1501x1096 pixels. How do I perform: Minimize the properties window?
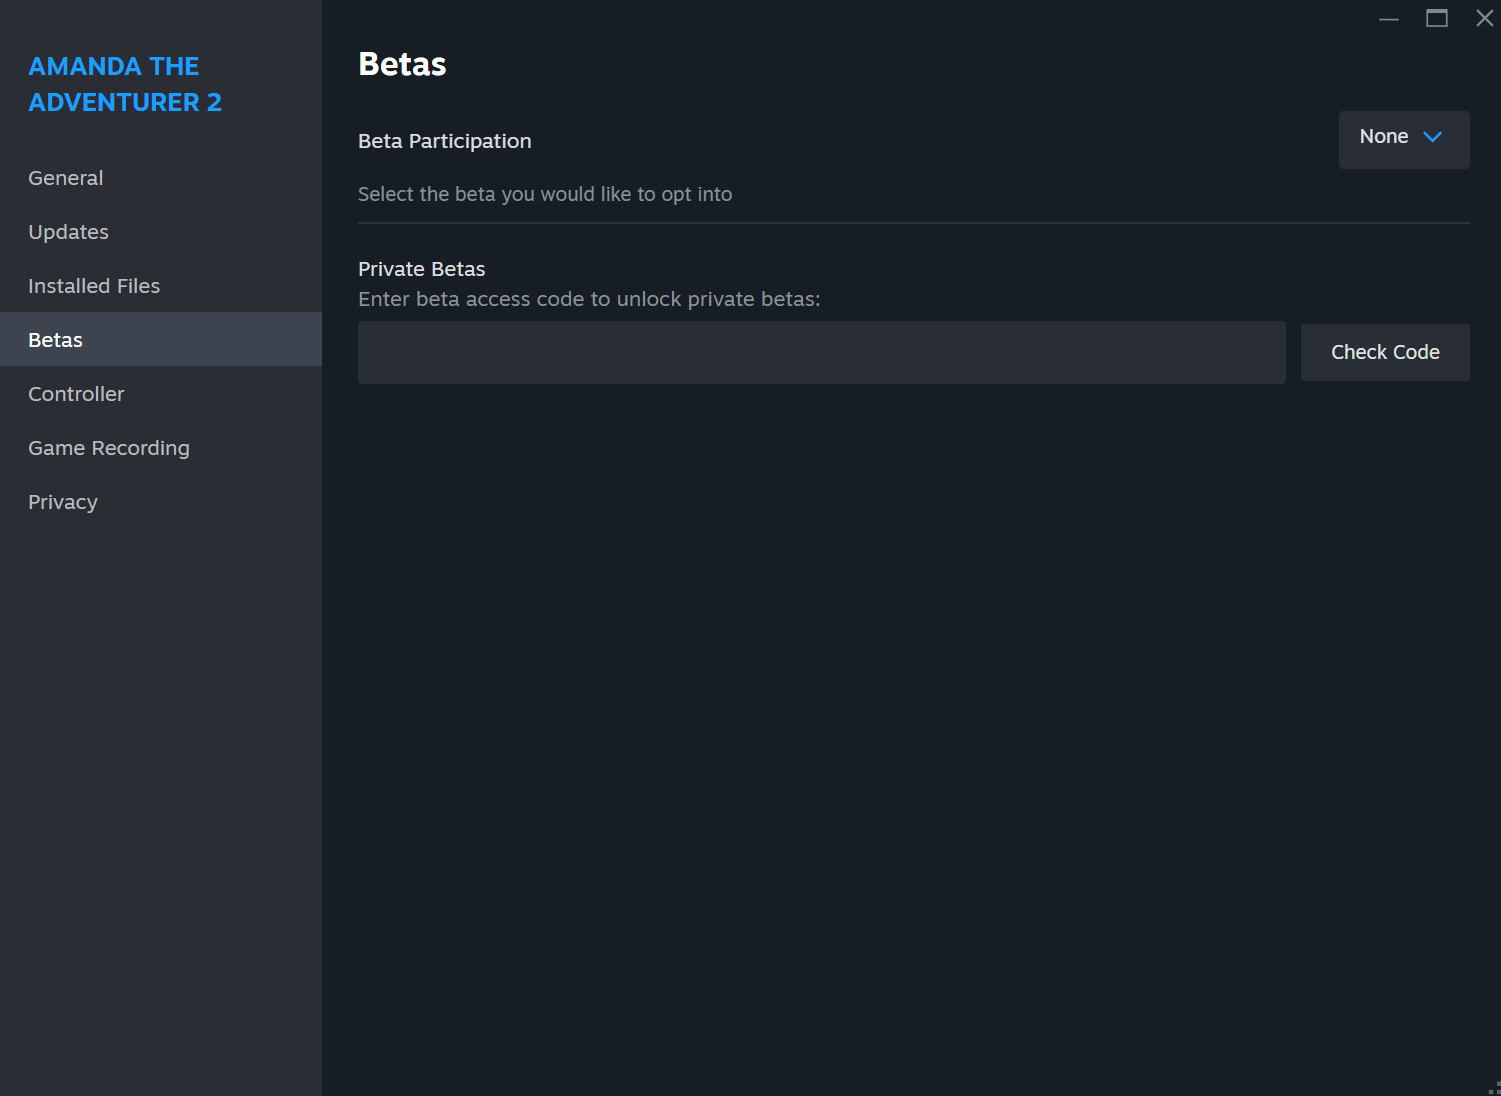(x=1389, y=18)
